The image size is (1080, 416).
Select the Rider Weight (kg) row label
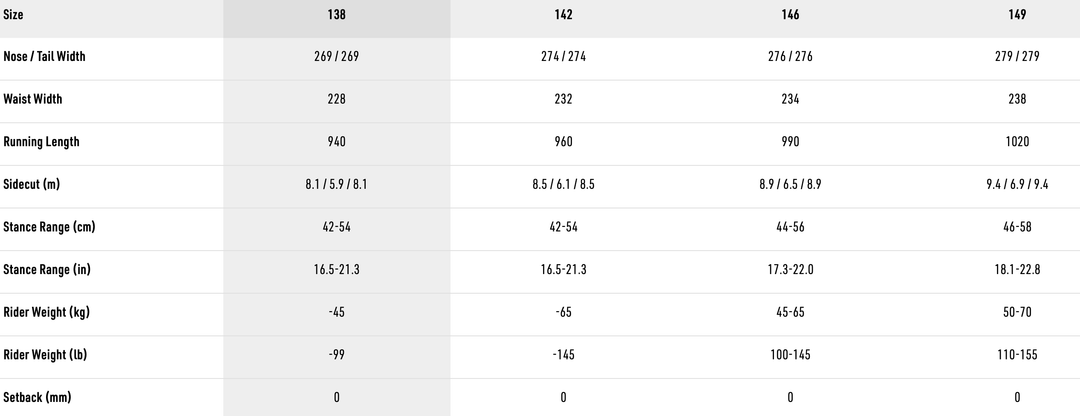pyautogui.click(x=47, y=313)
